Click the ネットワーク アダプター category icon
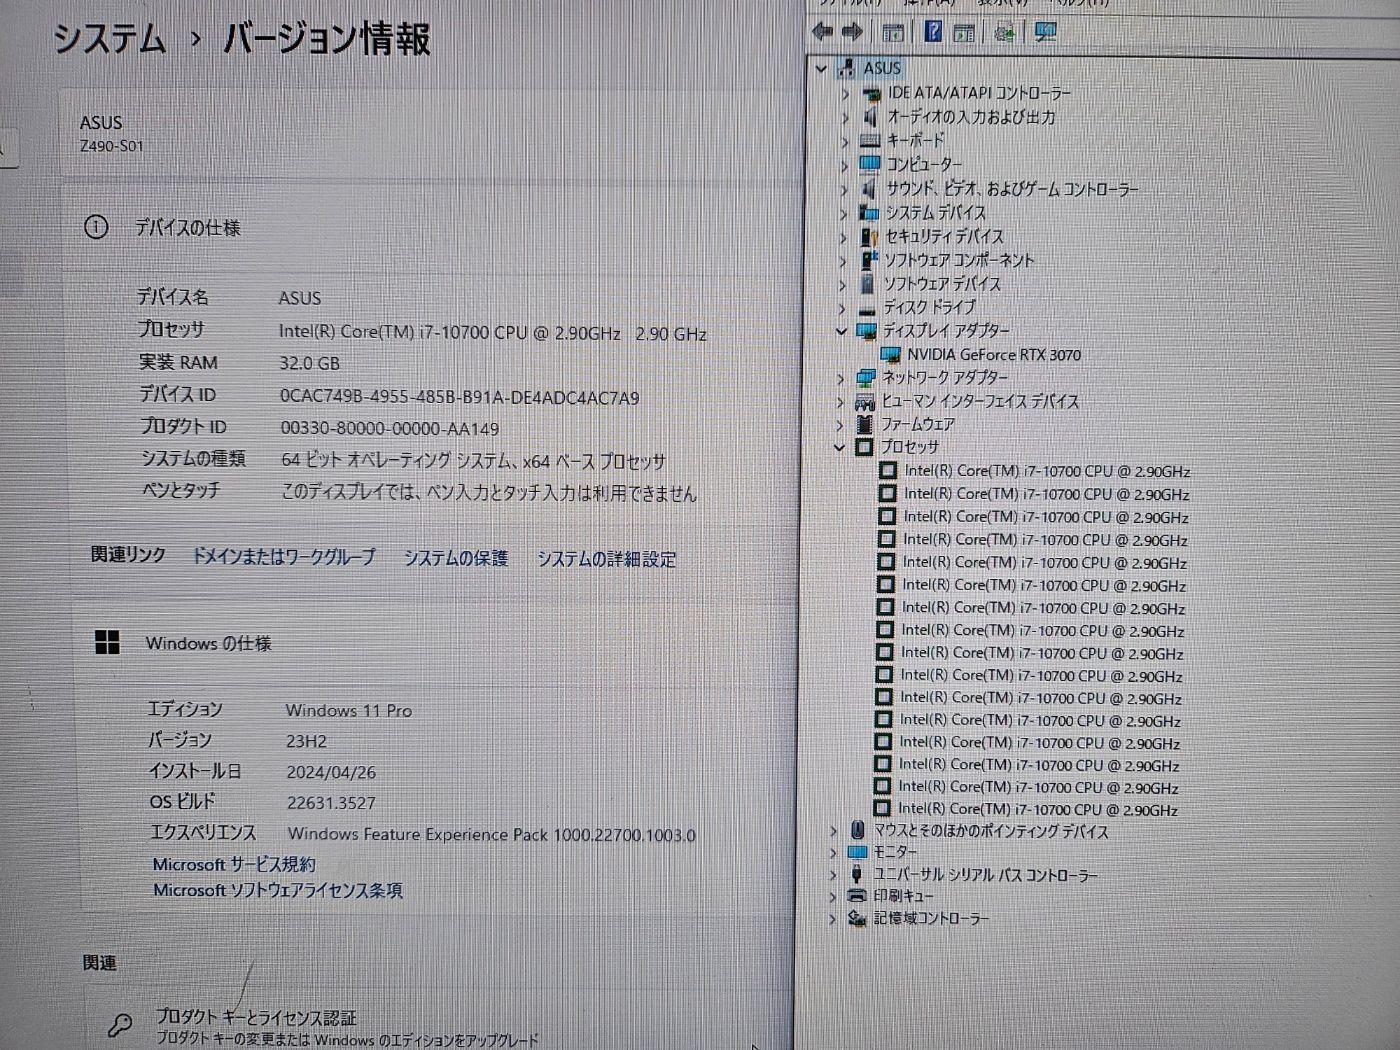 coord(866,378)
